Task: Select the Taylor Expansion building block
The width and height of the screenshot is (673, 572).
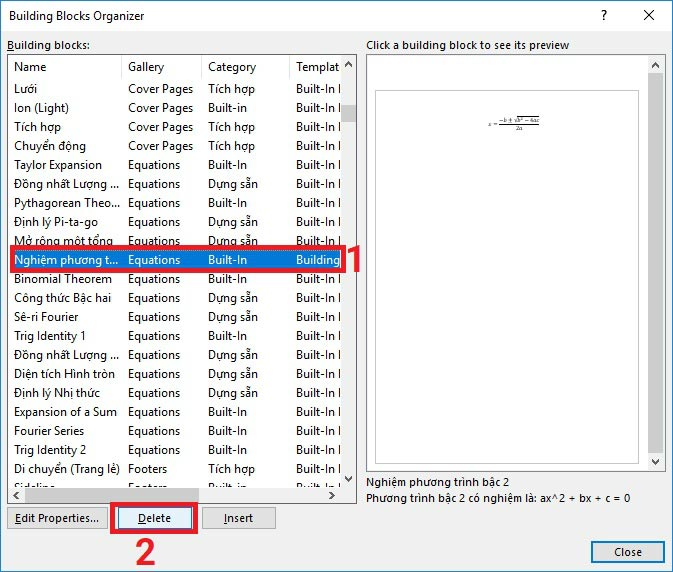Action: (58, 165)
